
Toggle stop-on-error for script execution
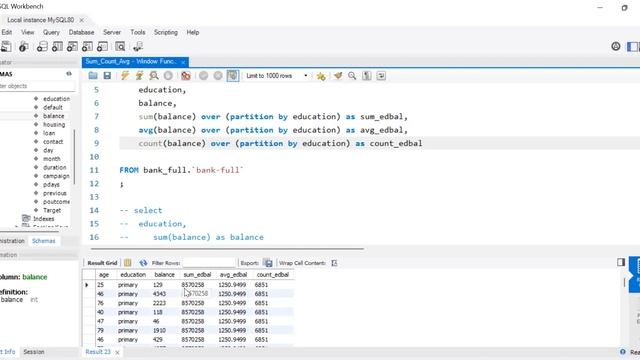point(186,76)
